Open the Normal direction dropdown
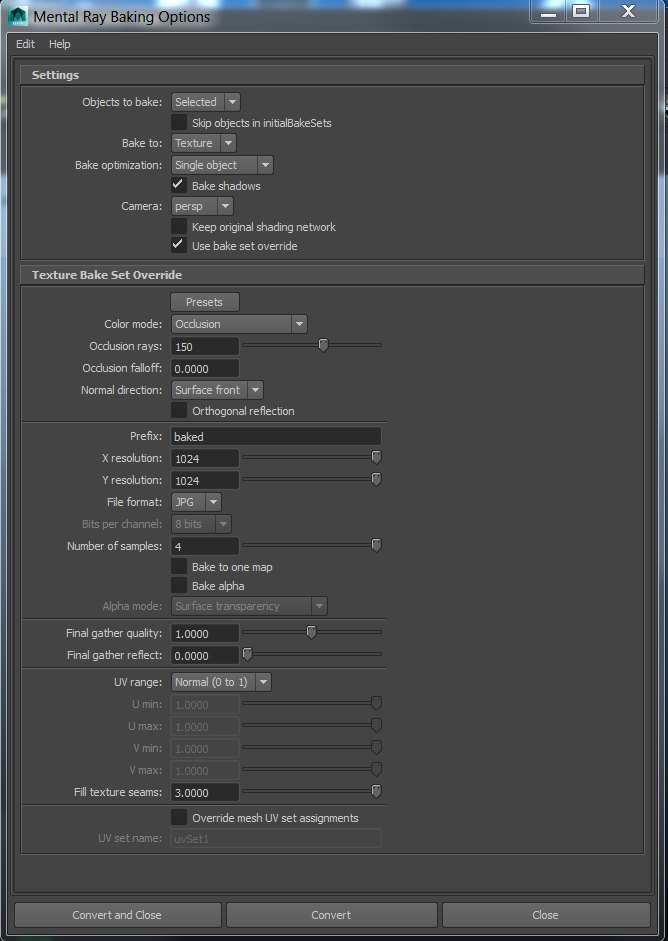The image size is (668, 941). point(217,390)
